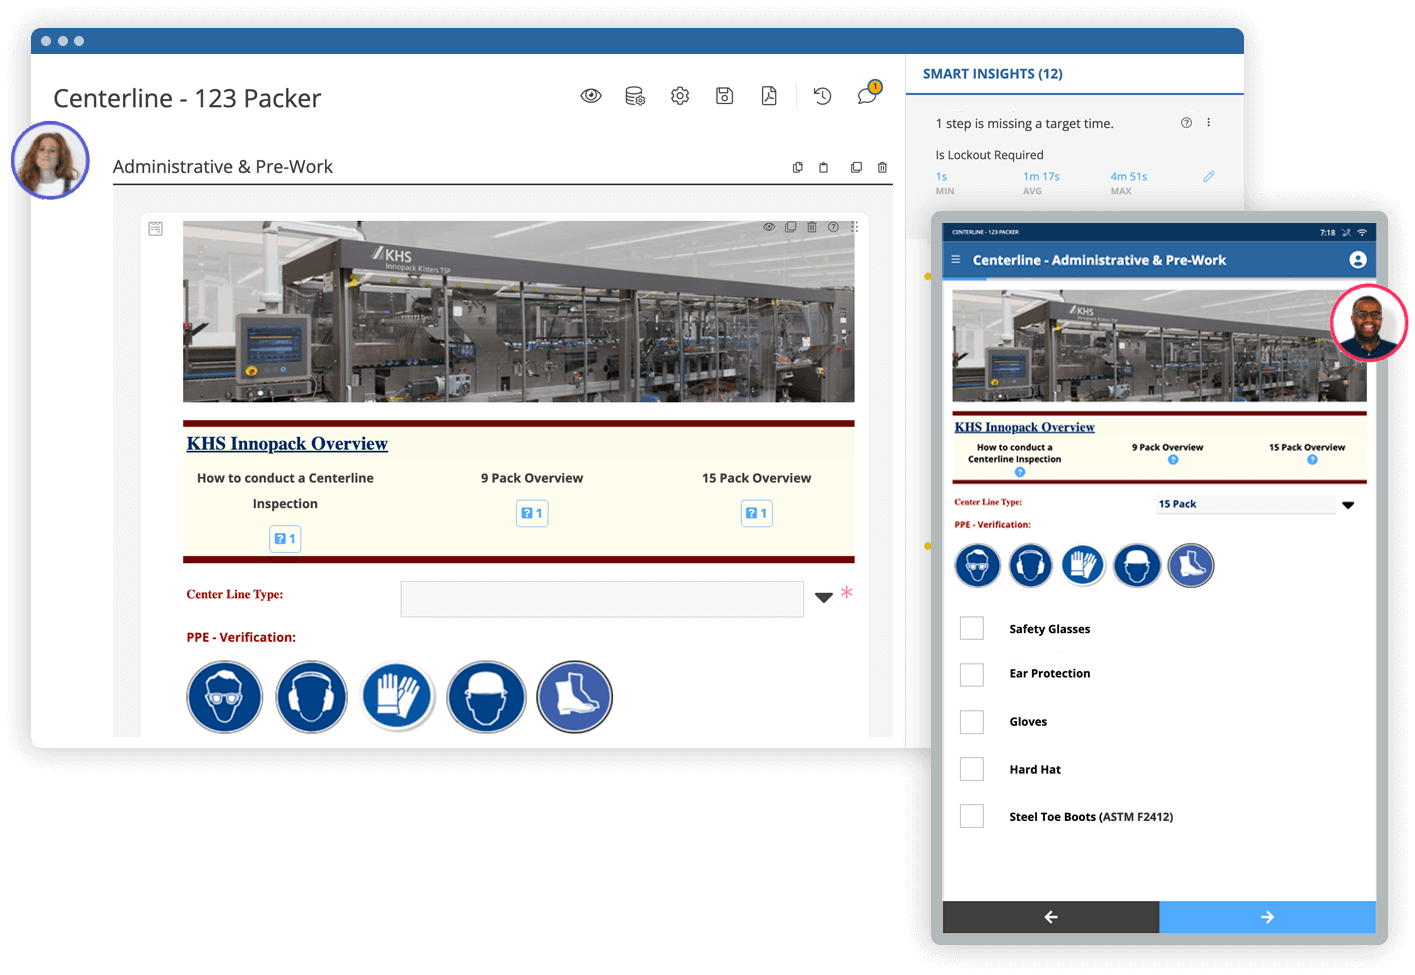Click the 15 Pack selection field on tablet
Image resolution: width=1415 pixels, height=975 pixels.
[x=1246, y=504]
